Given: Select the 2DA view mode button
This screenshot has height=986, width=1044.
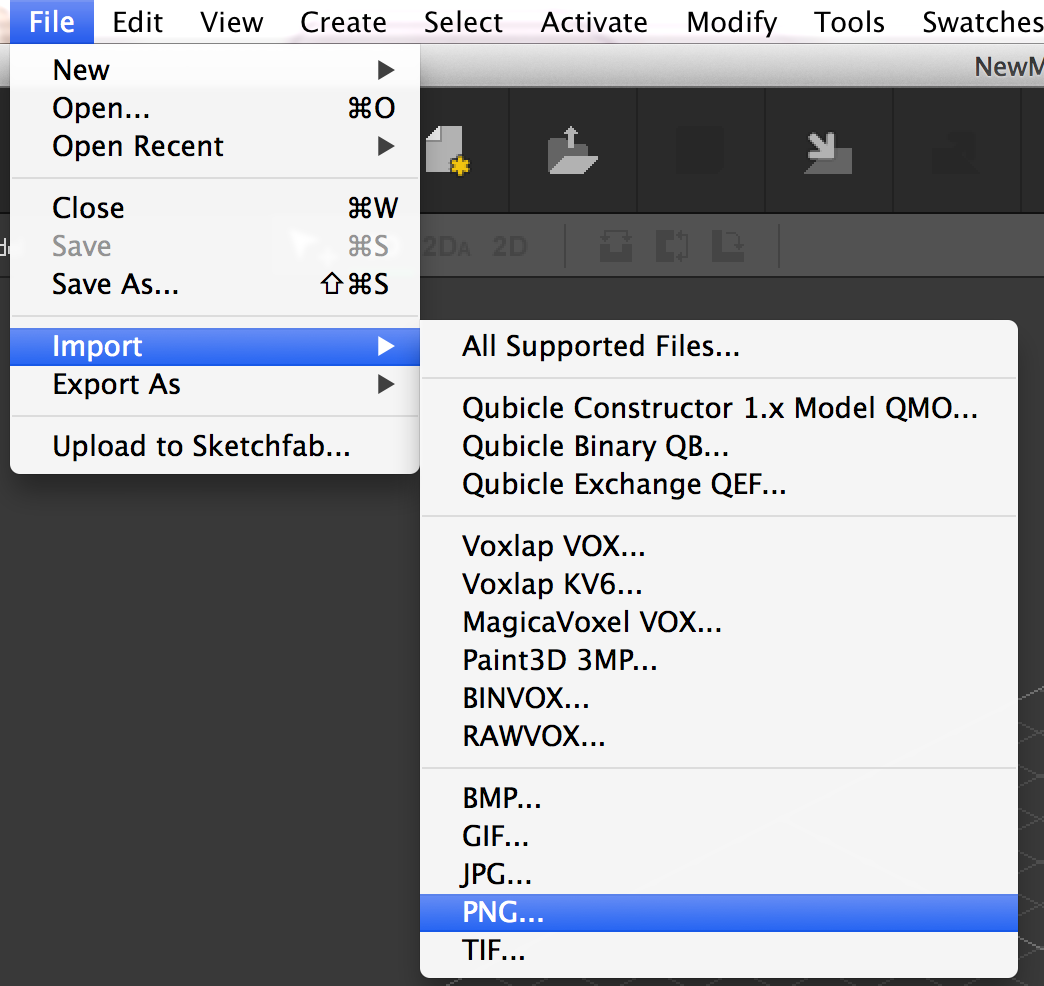Looking at the screenshot, I should click(x=447, y=247).
